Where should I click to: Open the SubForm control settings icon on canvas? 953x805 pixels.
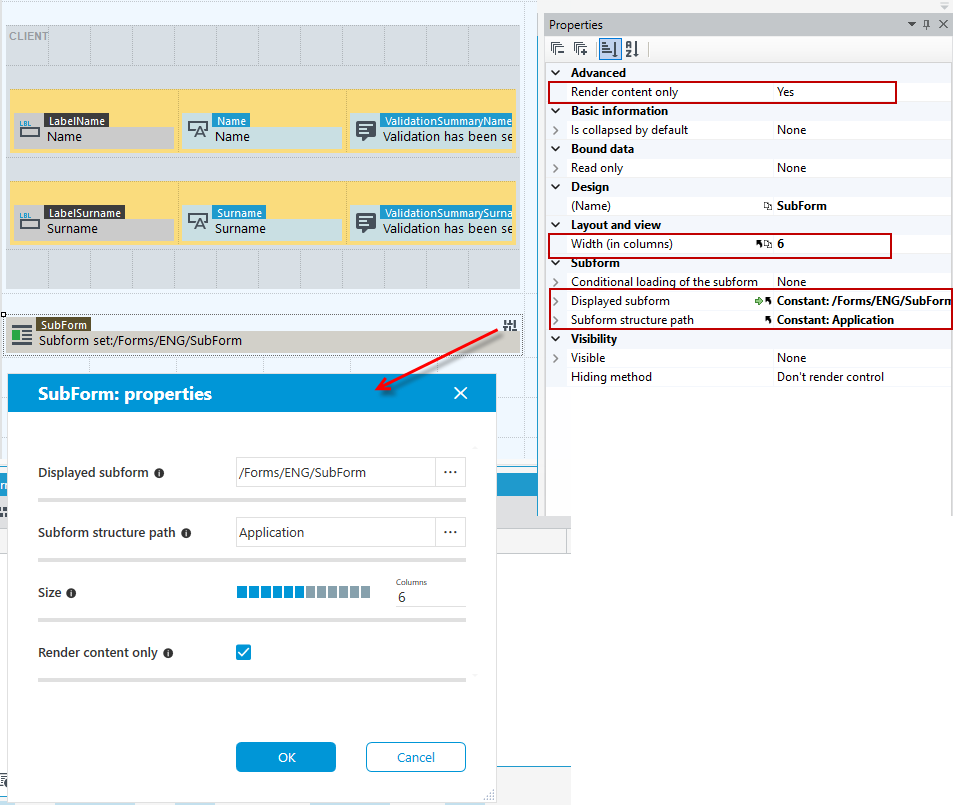(510, 325)
